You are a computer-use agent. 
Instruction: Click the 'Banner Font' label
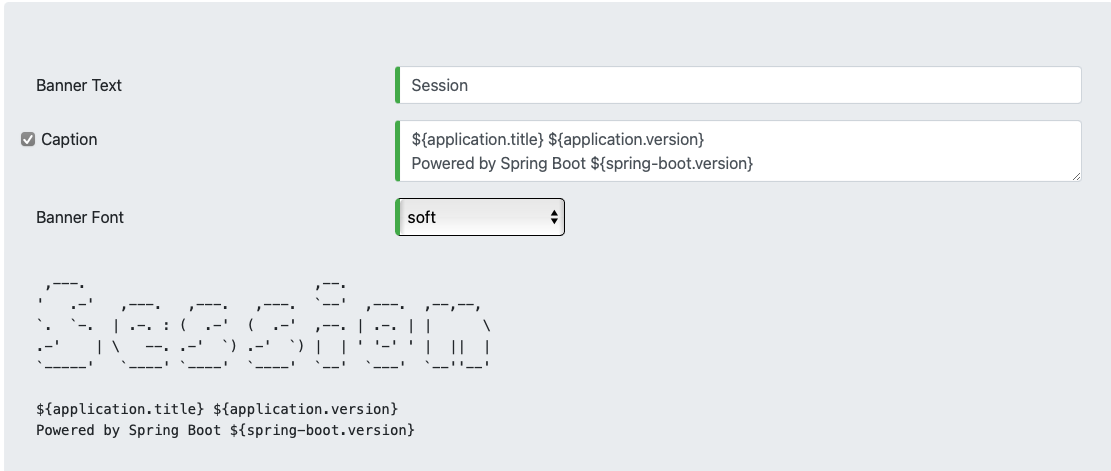[80, 217]
